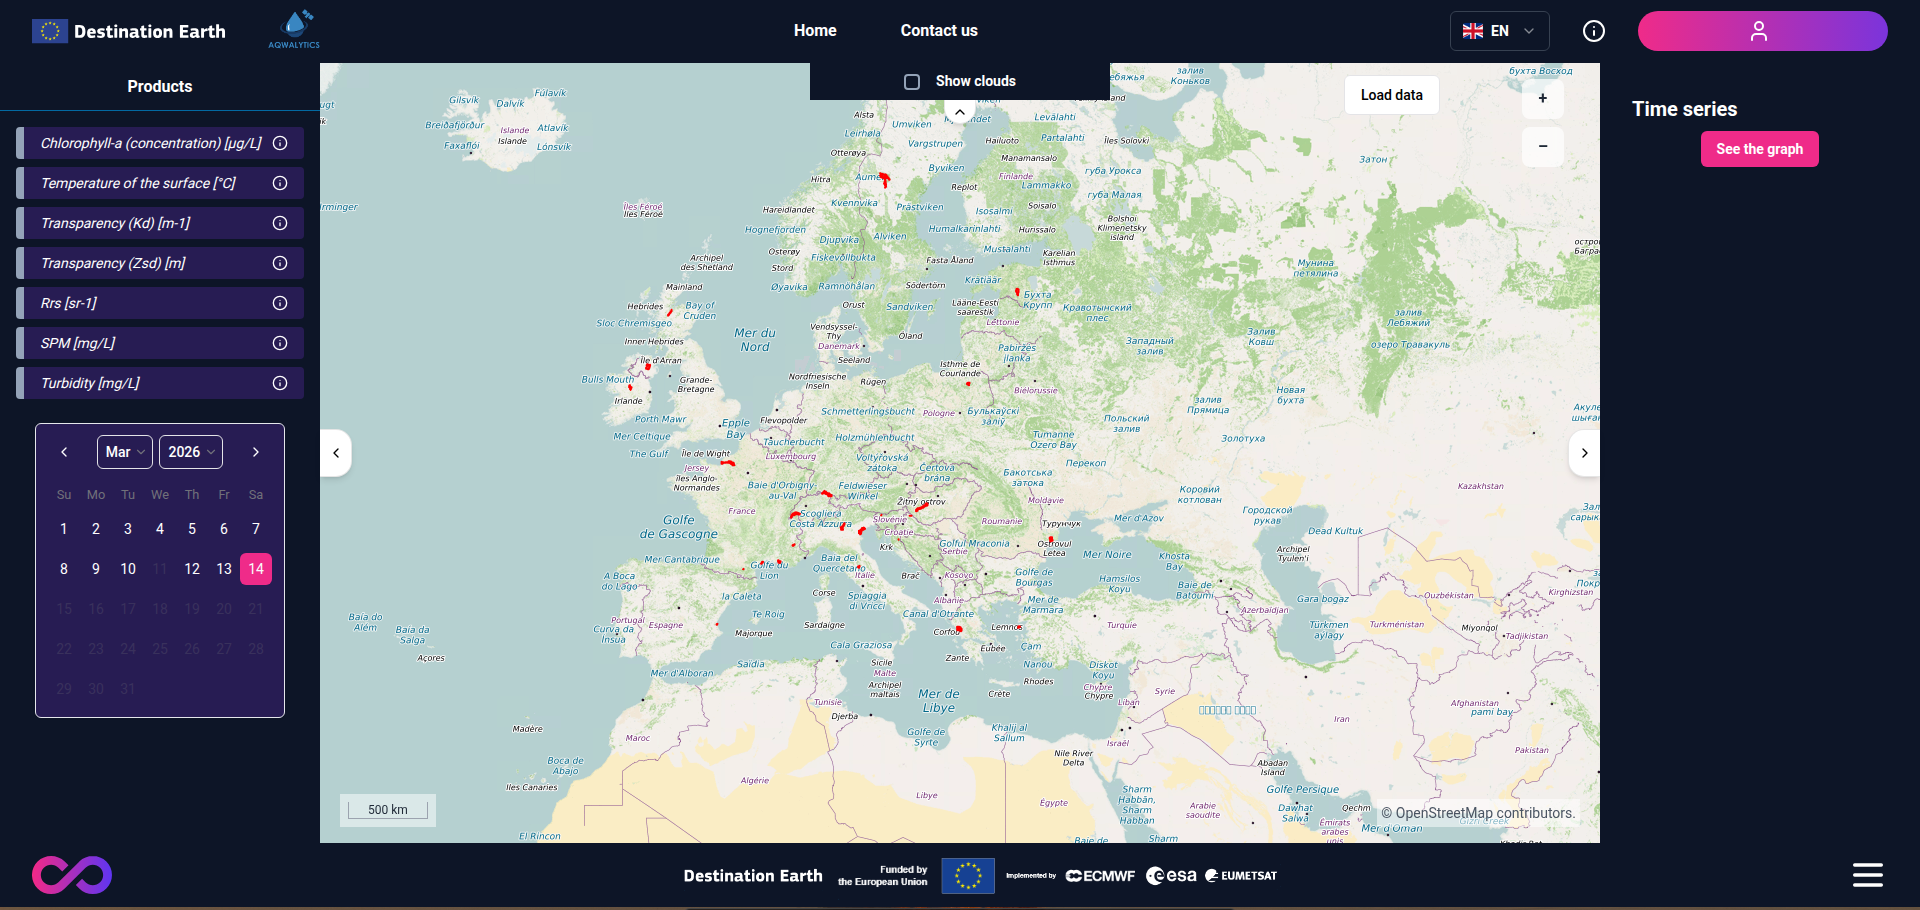Enable the Show clouds checkbox
Image resolution: width=1920 pixels, height=910 pixels.
912,82
